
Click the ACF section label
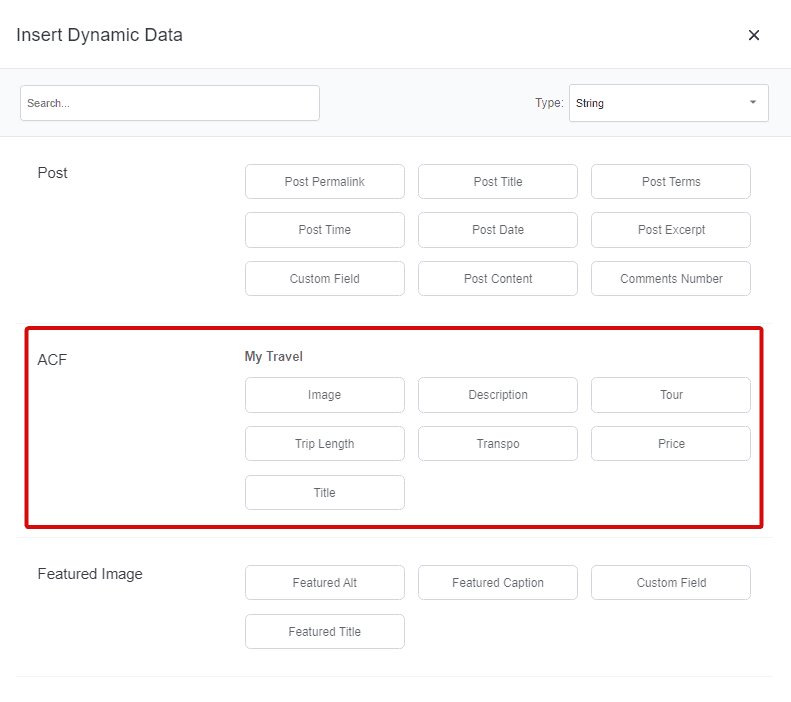[52, 360]
